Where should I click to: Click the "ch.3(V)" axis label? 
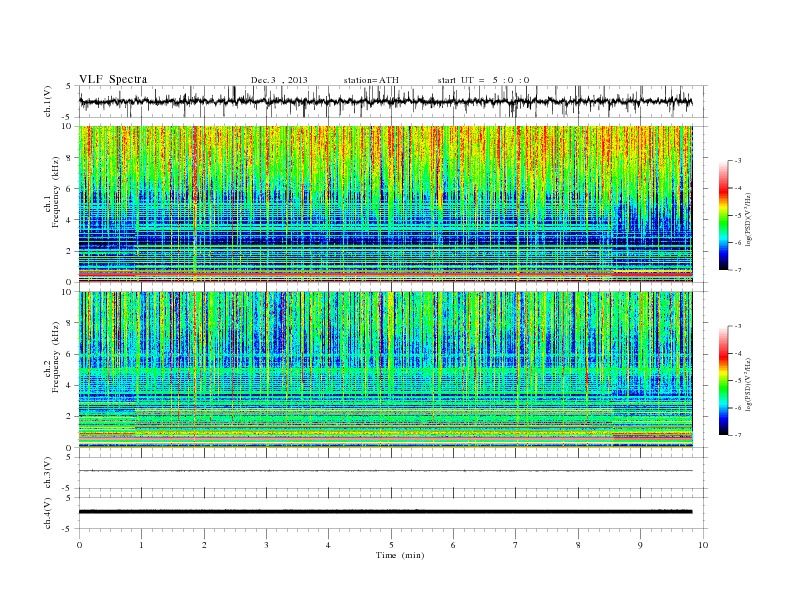tap(48, 473)
